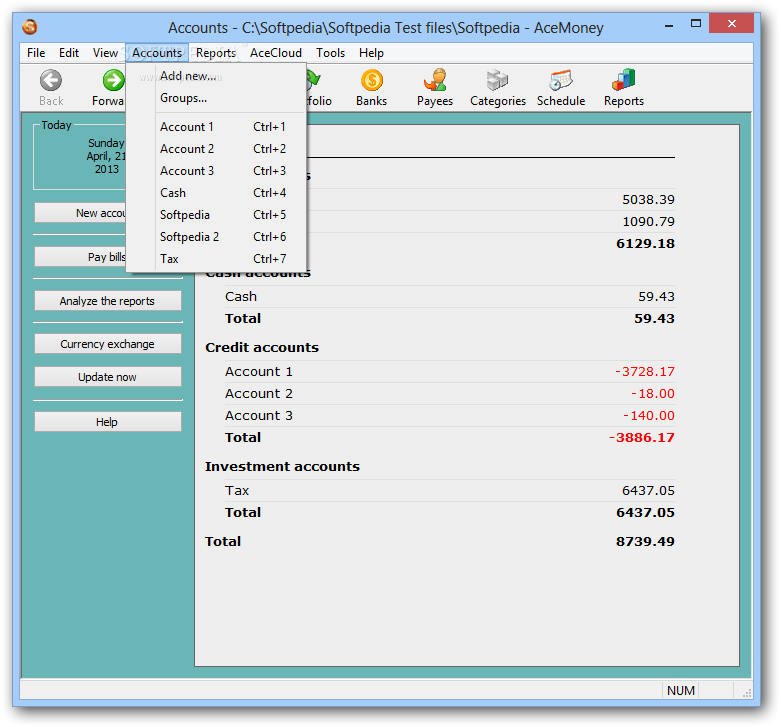Image resolution: width=781 pixels, height=727 pixels.
Task: Click the -3728.17 balance value
Action: click(645, 371)
